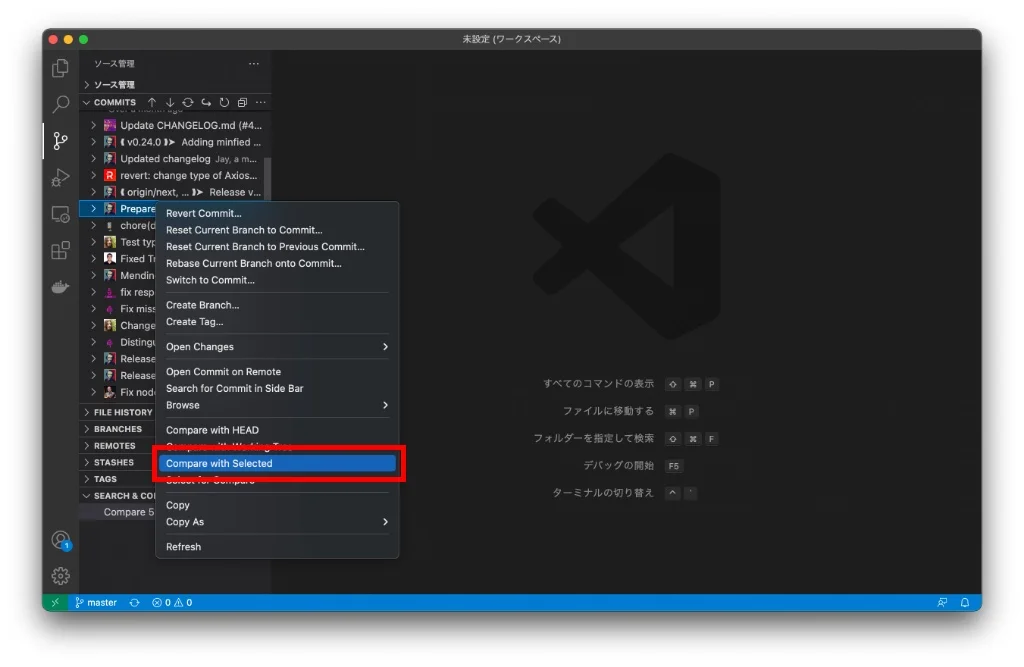Open the Extensions view
Image resolution: width=1024 pixels, height=667 pixels.
[60, 250]
